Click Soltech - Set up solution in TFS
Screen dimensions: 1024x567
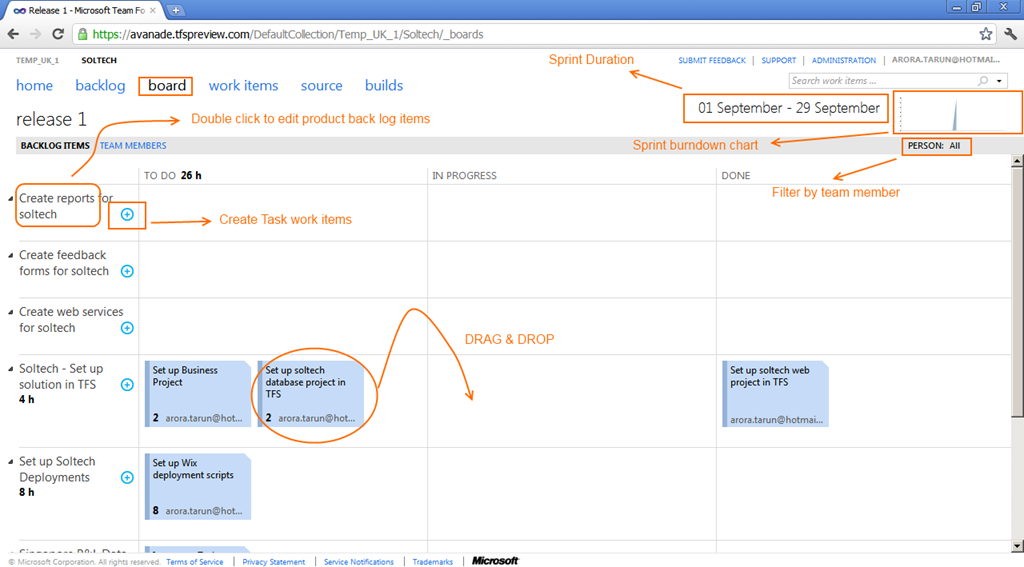[x=61, y=376]
